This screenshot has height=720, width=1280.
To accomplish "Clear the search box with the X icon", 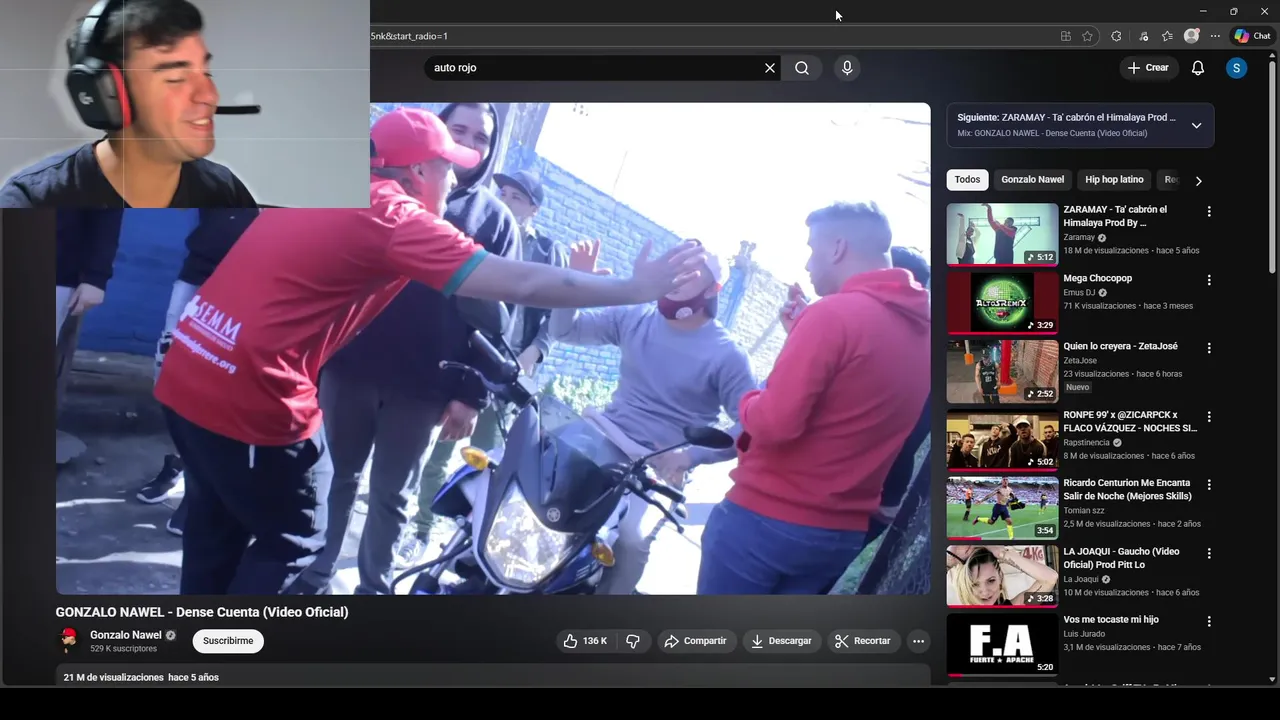I will (770, 68).
